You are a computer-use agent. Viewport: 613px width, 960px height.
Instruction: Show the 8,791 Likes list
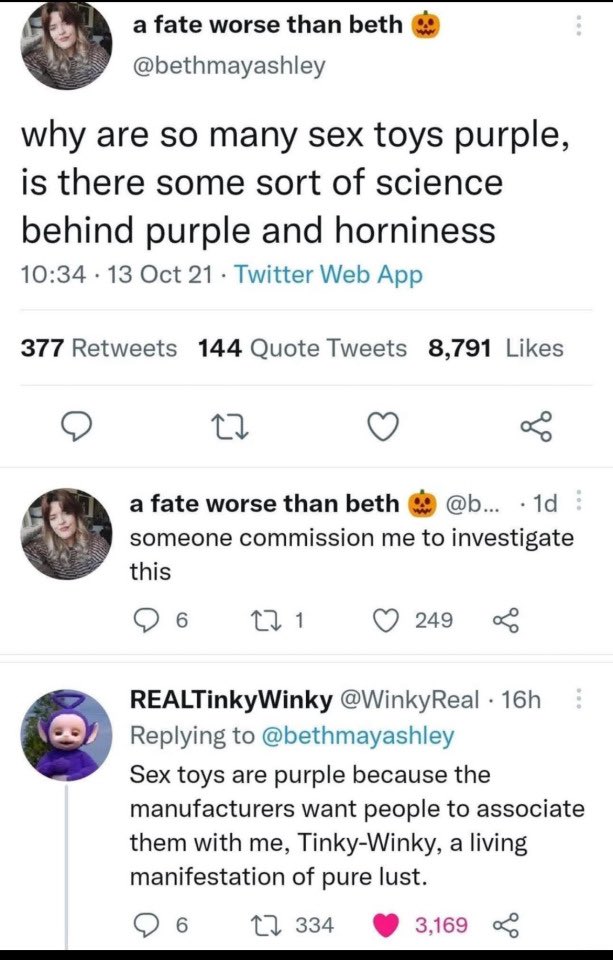tap(495, 348)
